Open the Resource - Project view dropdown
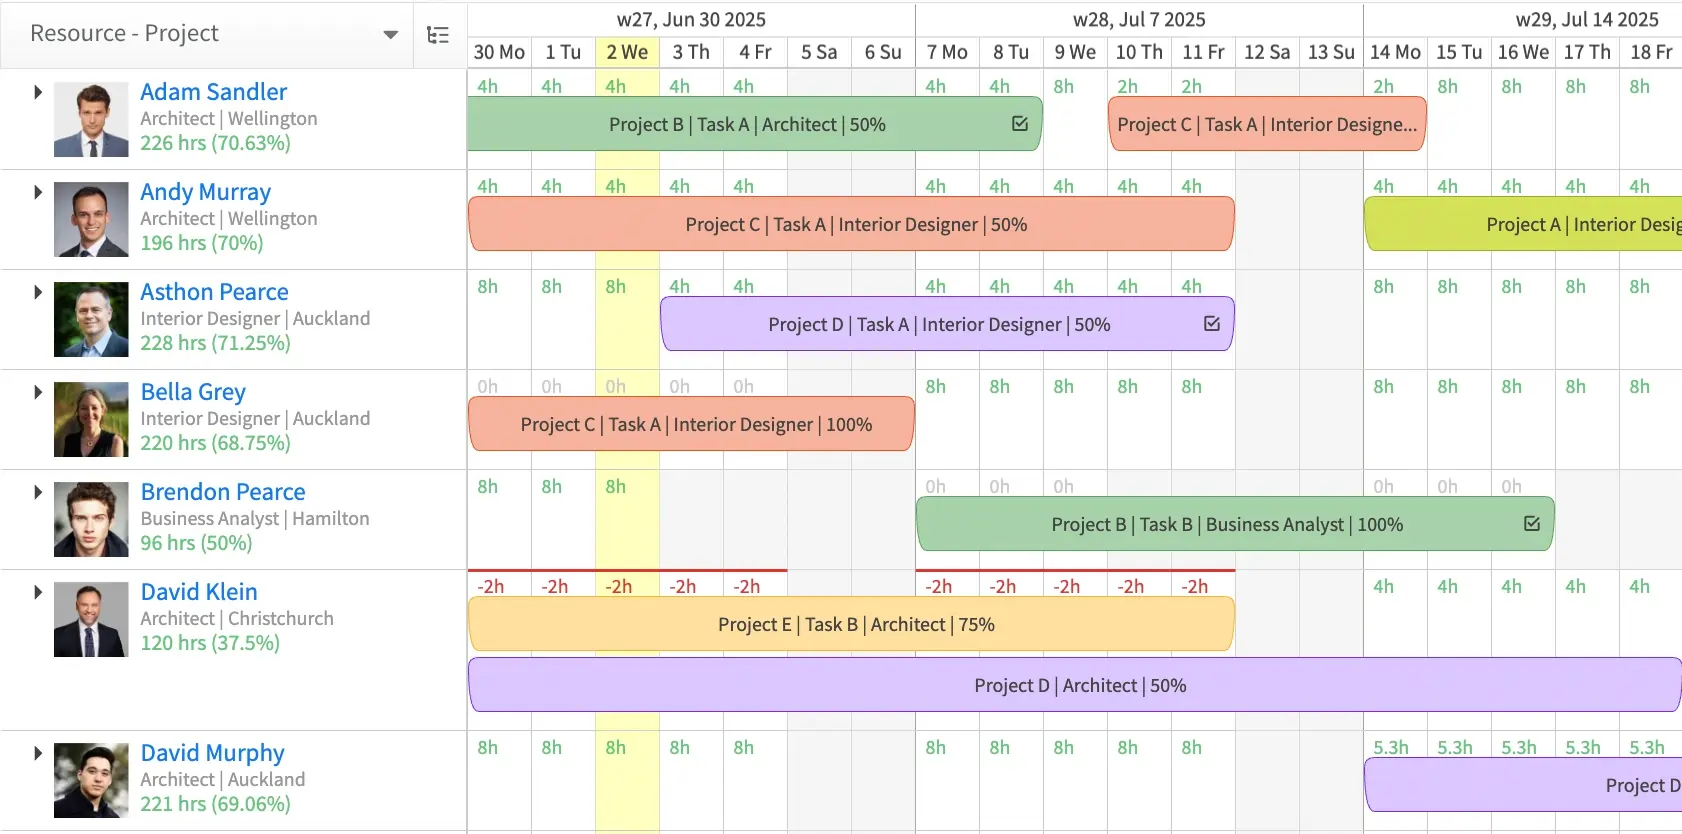 390,33
